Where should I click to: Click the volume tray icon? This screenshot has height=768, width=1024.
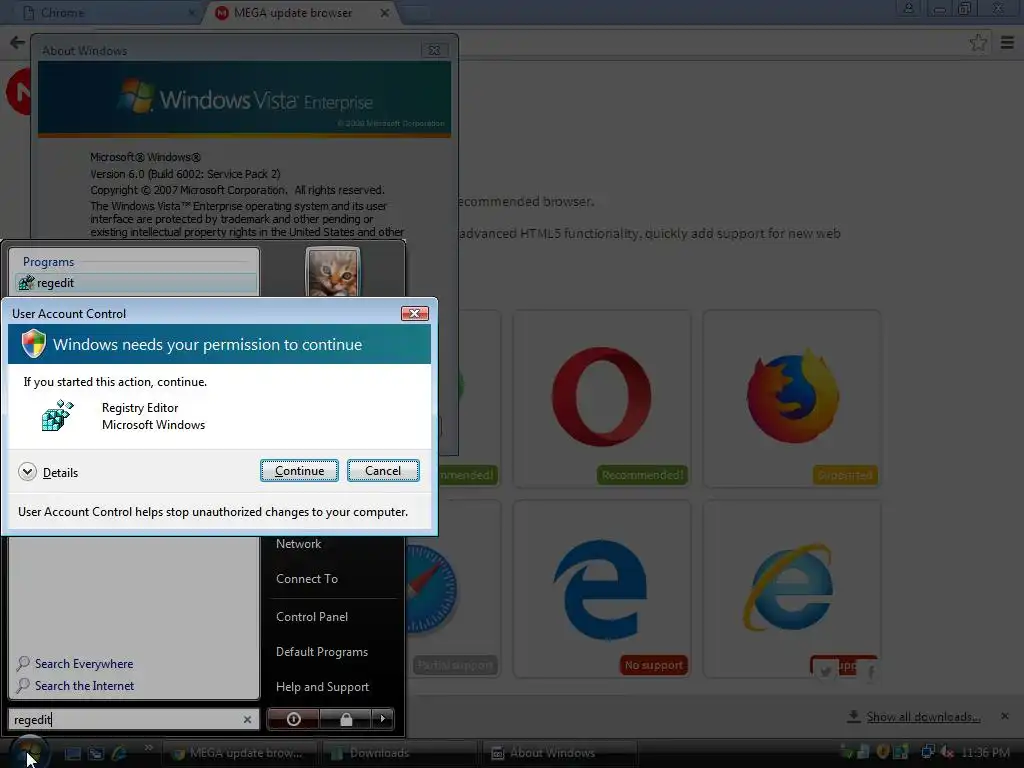pos(946,752)
